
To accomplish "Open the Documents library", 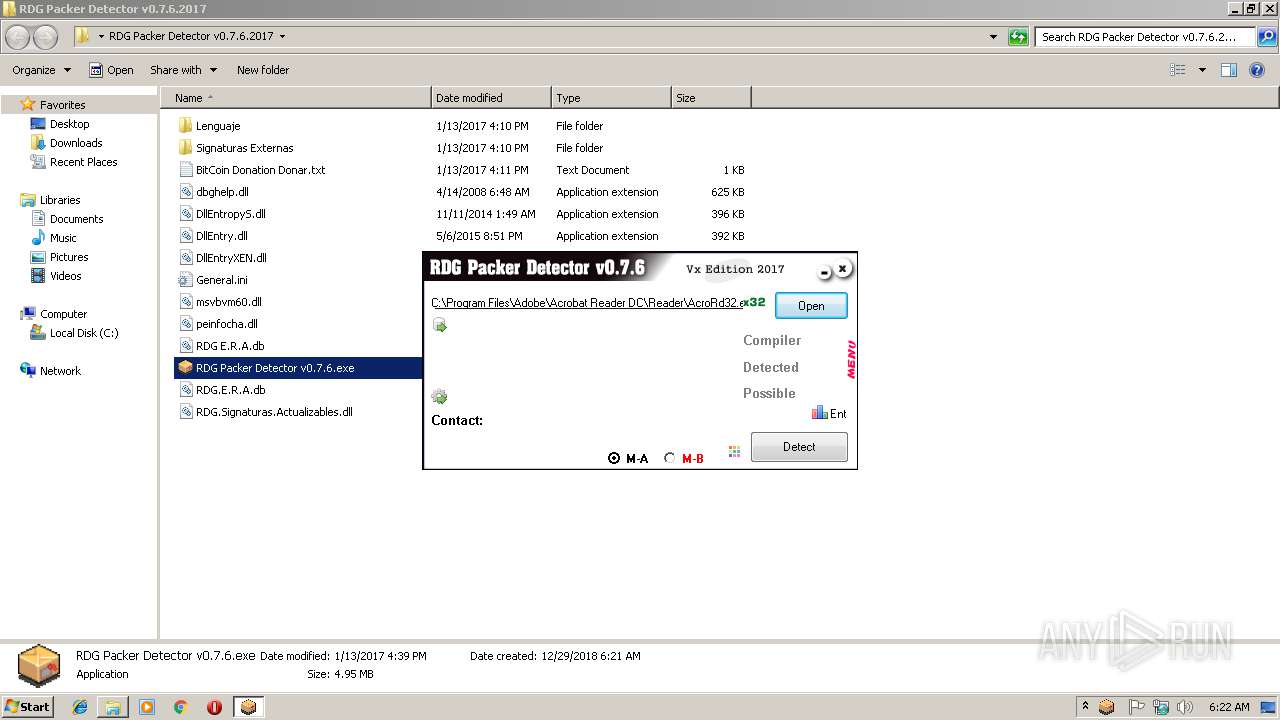I will point(76,219).
